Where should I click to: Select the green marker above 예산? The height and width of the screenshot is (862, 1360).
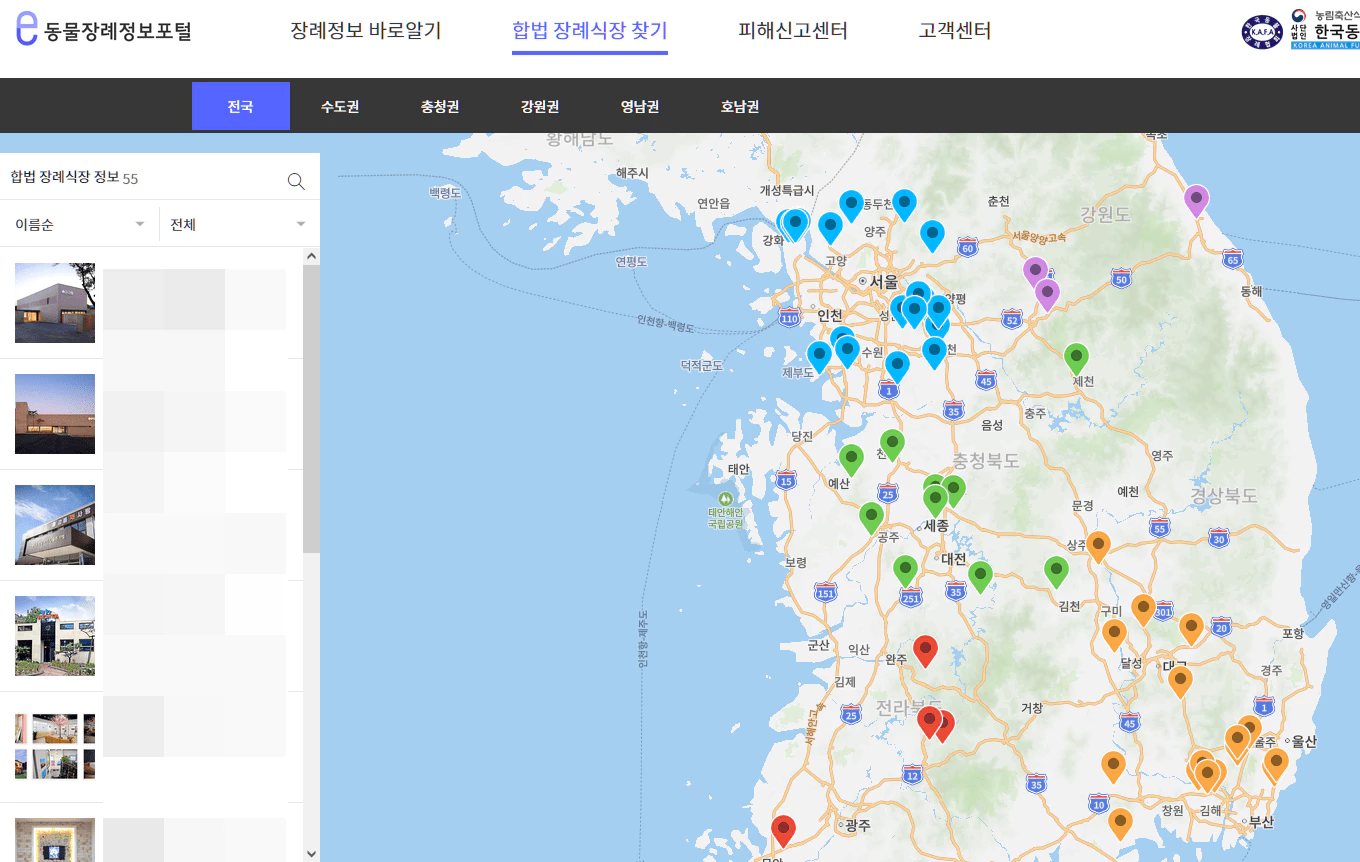coord(851,460)
